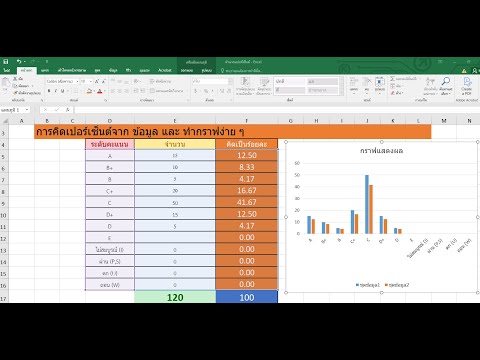Click the Undo arrow icon
This screenshot has height=360, width=480.
point(19,62)
